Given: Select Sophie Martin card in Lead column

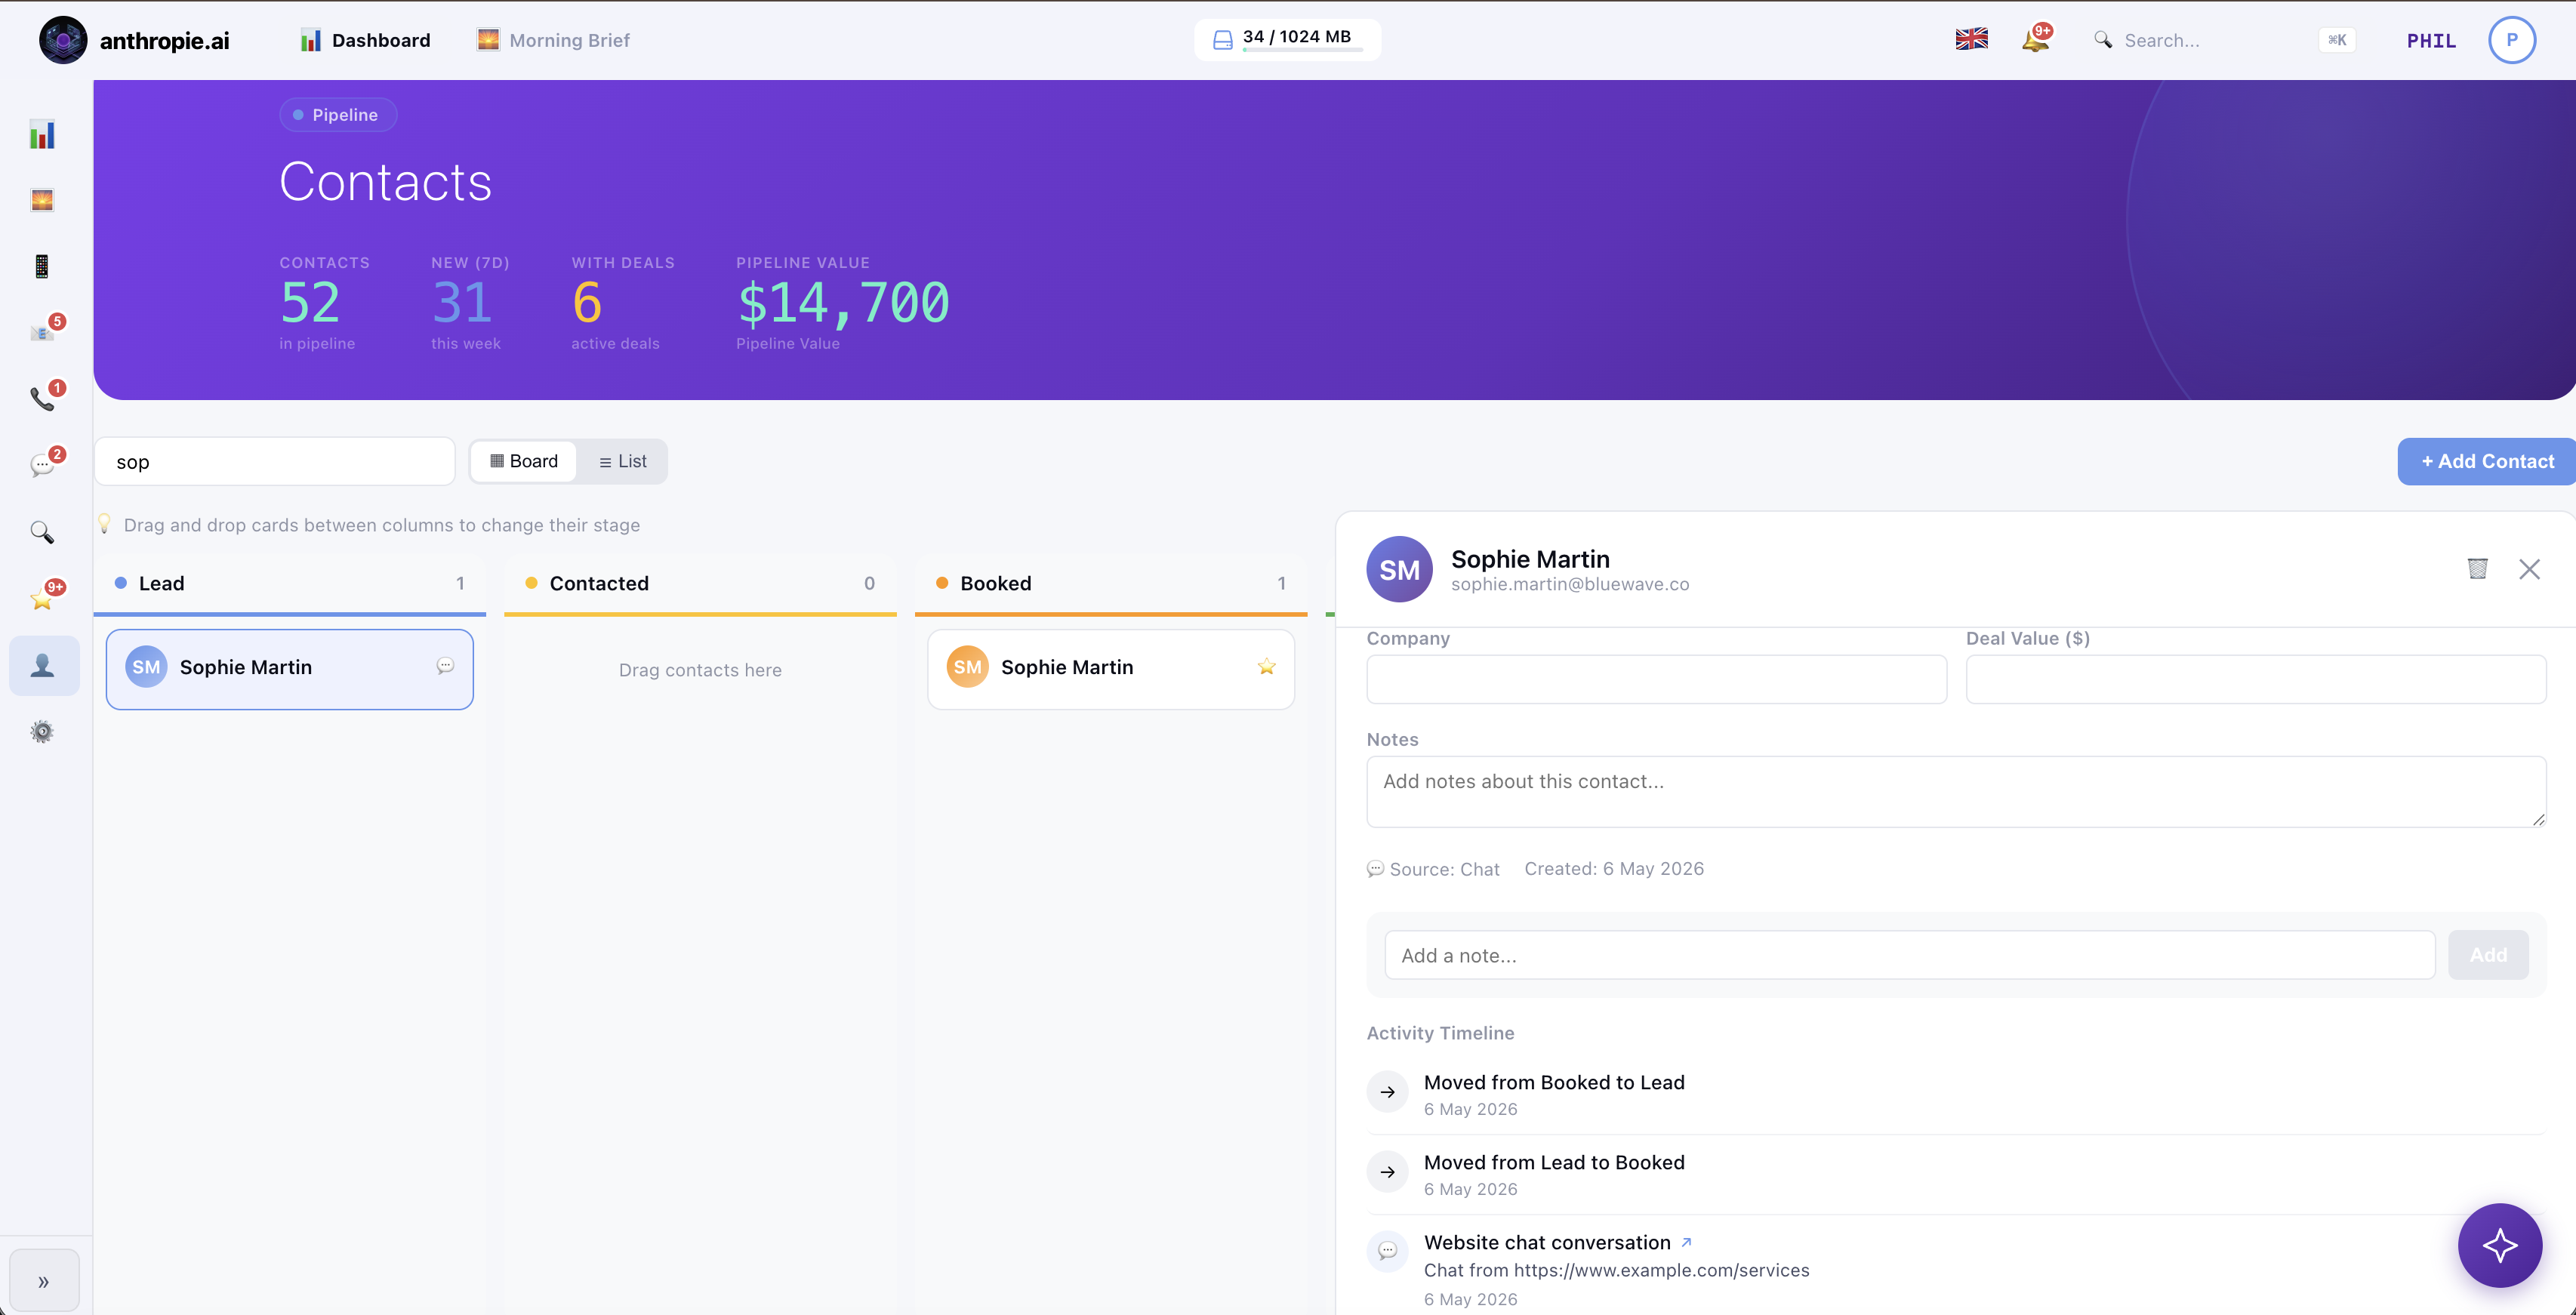Looking at the screenshot, I should [x=290, y=669].
